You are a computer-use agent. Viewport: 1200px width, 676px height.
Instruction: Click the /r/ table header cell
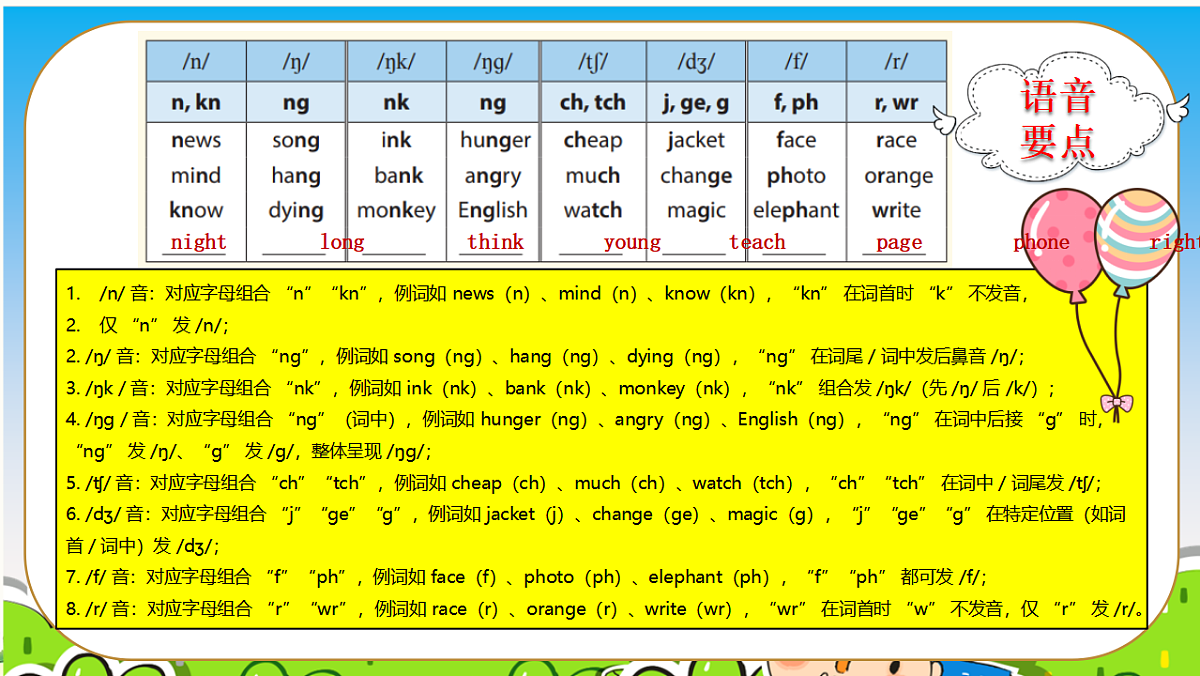[x=896, y=62]
